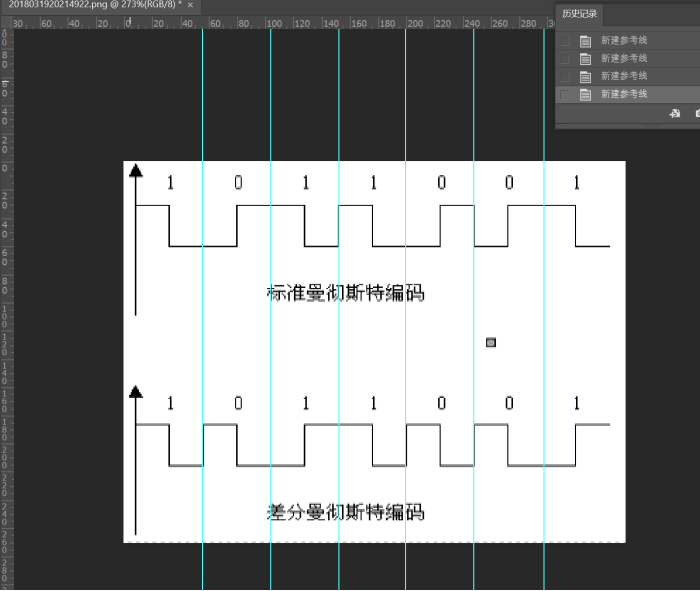Click the first 新建参考线 history state icon
700x591 pixels.
tap(585, 41)
